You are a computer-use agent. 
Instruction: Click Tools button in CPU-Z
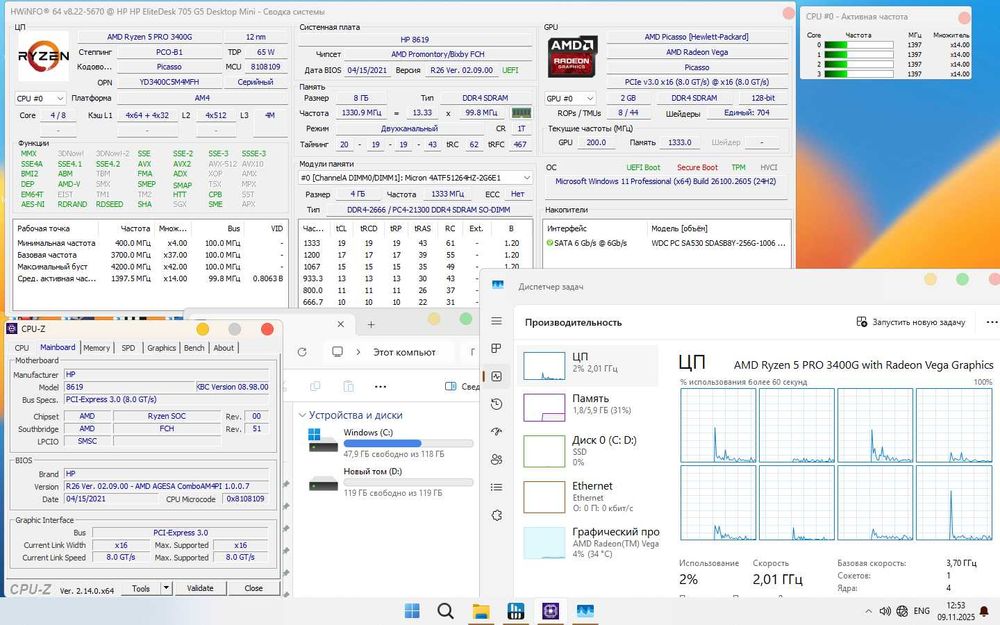[x=141, y=588]
